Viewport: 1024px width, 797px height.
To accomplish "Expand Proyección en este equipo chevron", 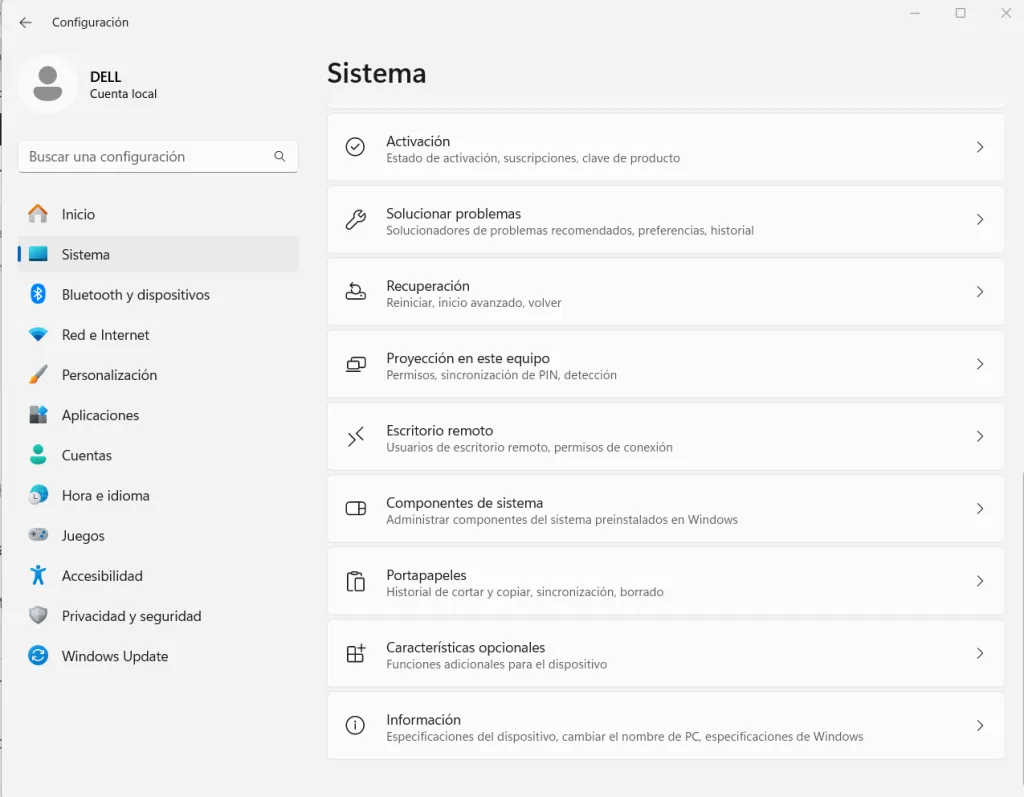I will tap(980, 364).
